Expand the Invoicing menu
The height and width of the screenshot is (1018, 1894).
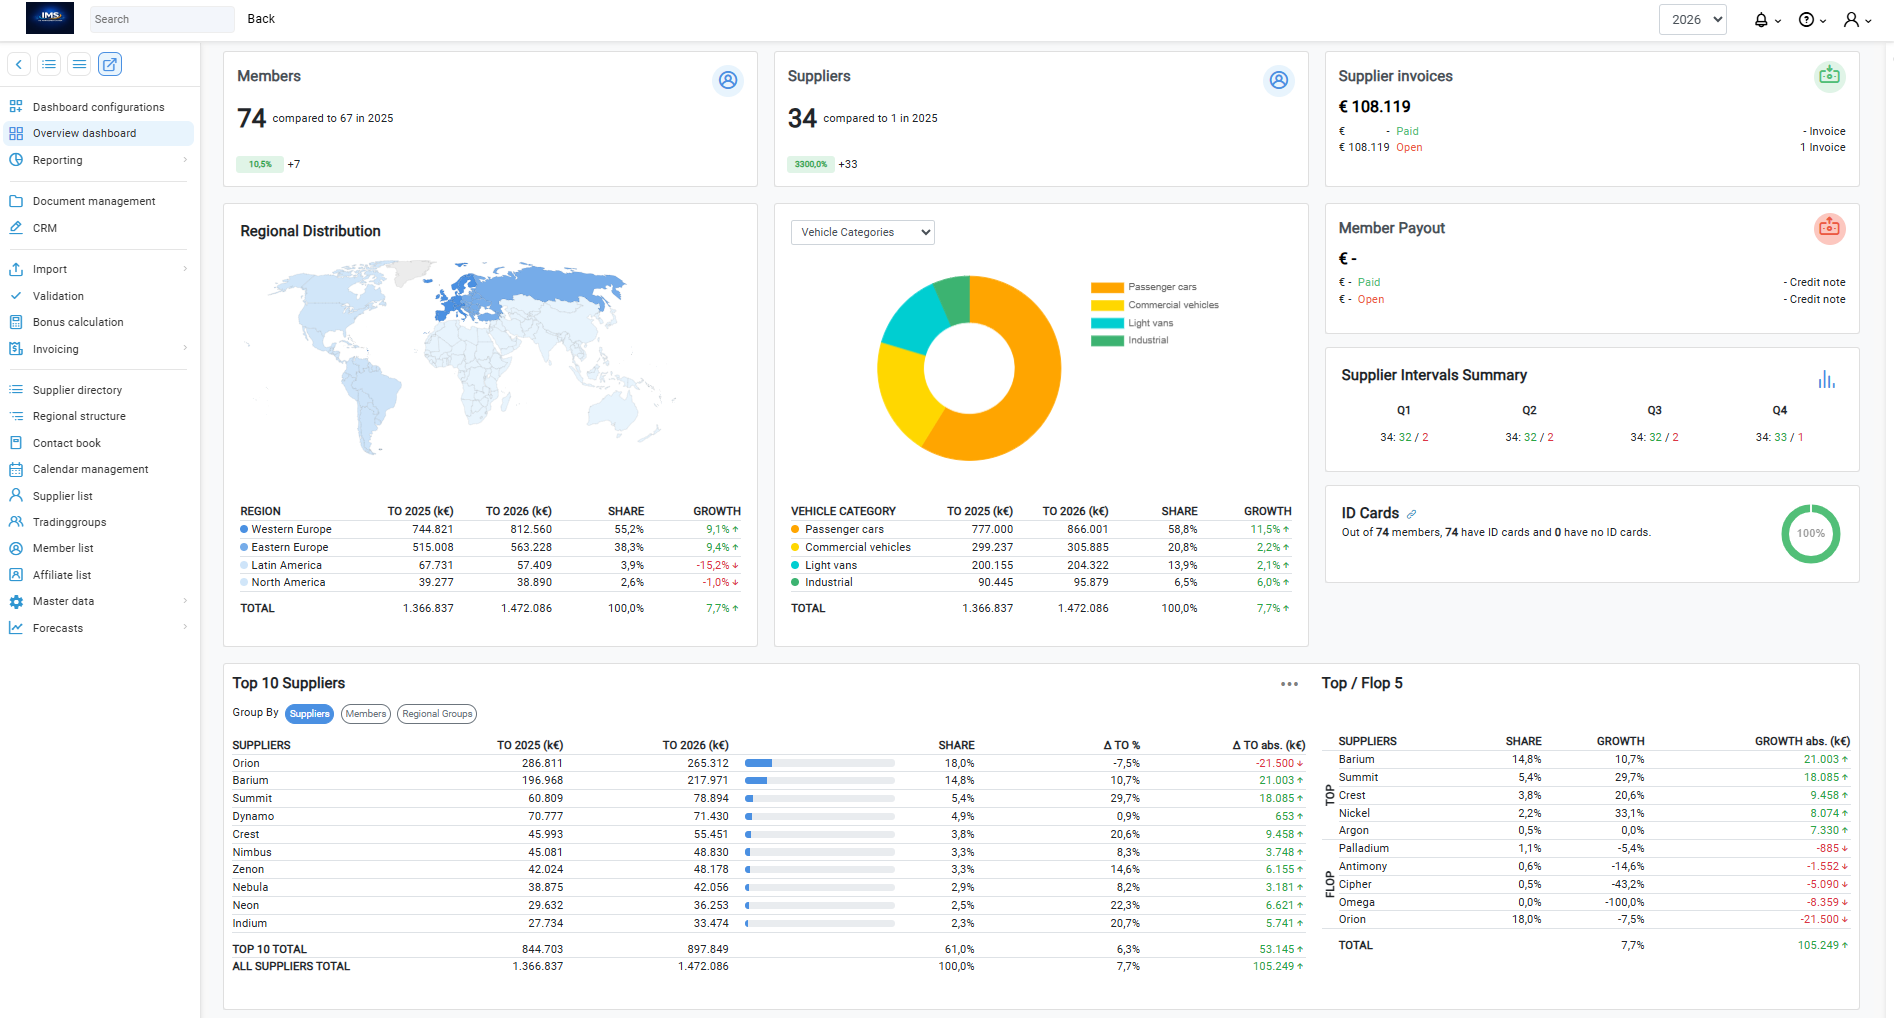click(98, 349)
